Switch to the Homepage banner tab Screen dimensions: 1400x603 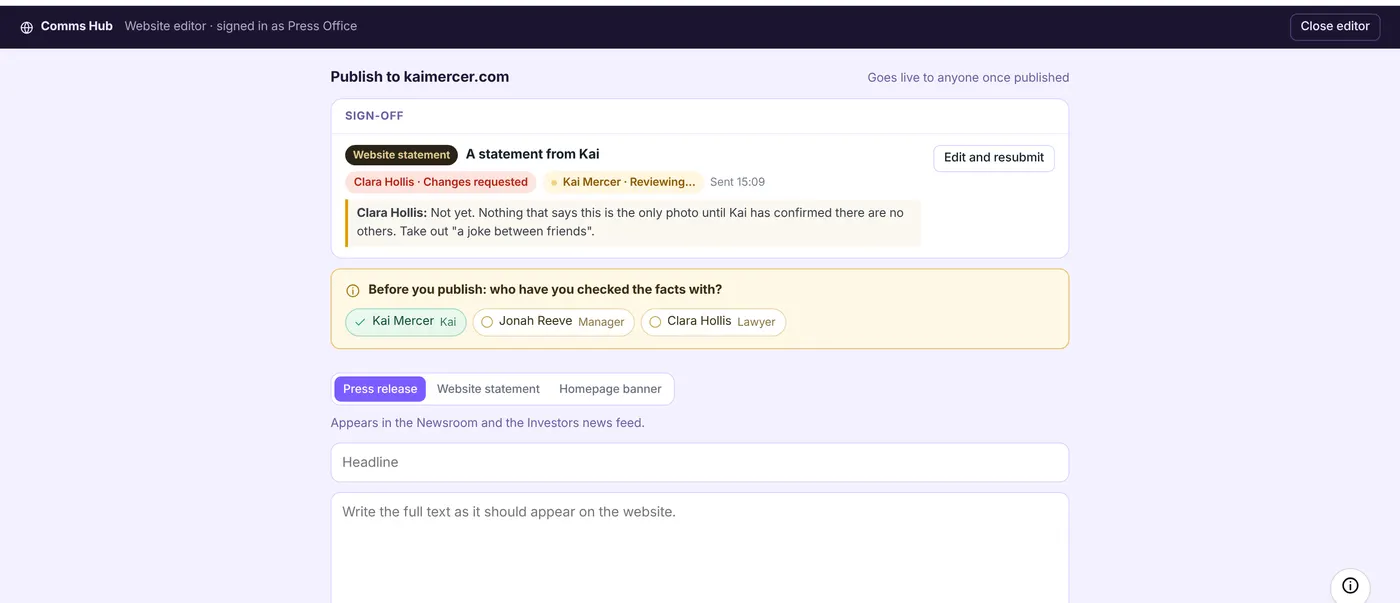point(610,389)
